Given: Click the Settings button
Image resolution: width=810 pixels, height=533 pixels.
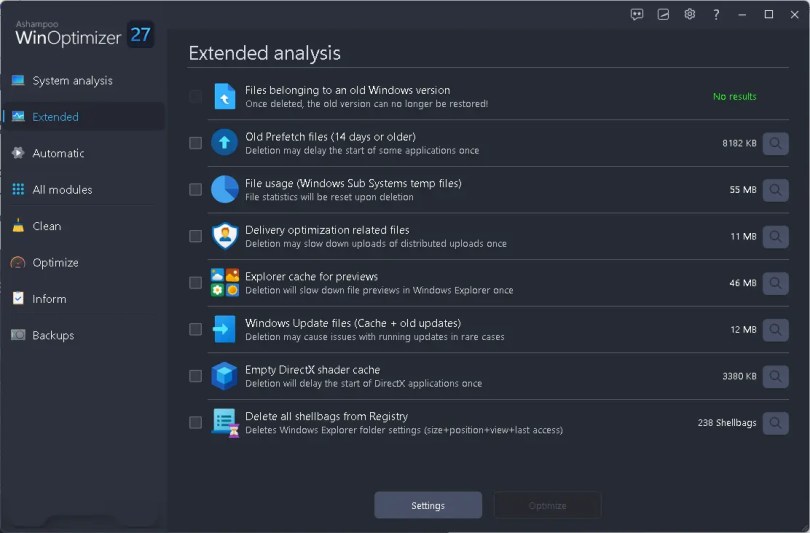Looking at the screenshot, I should 428,505.
